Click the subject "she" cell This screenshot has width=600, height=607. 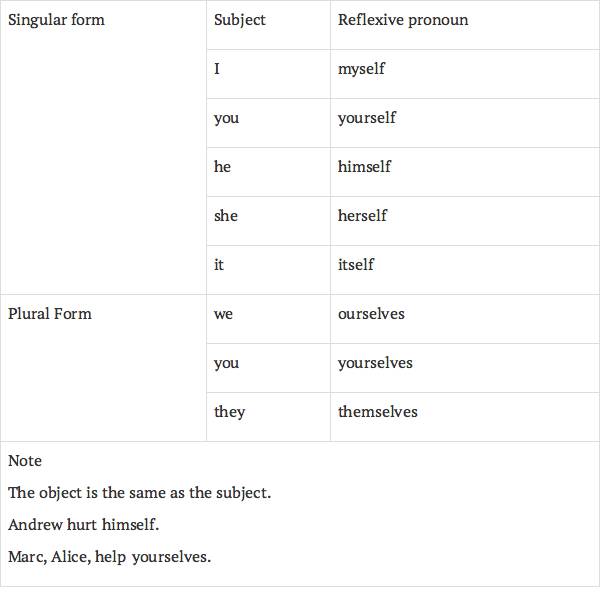(x=226, y=216)
